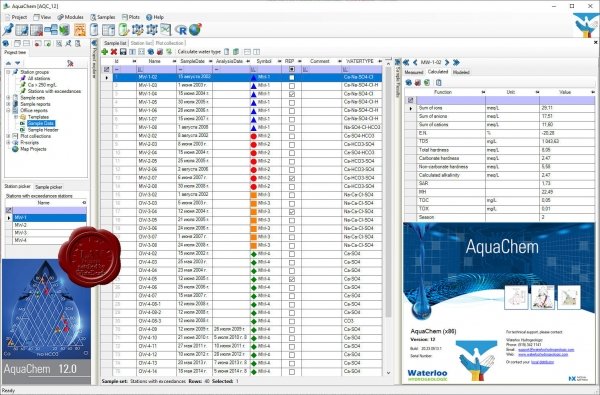Click the R scripts icon in toolbar
The height and width of the screenshot is (395, 600).
pos(181,30)
